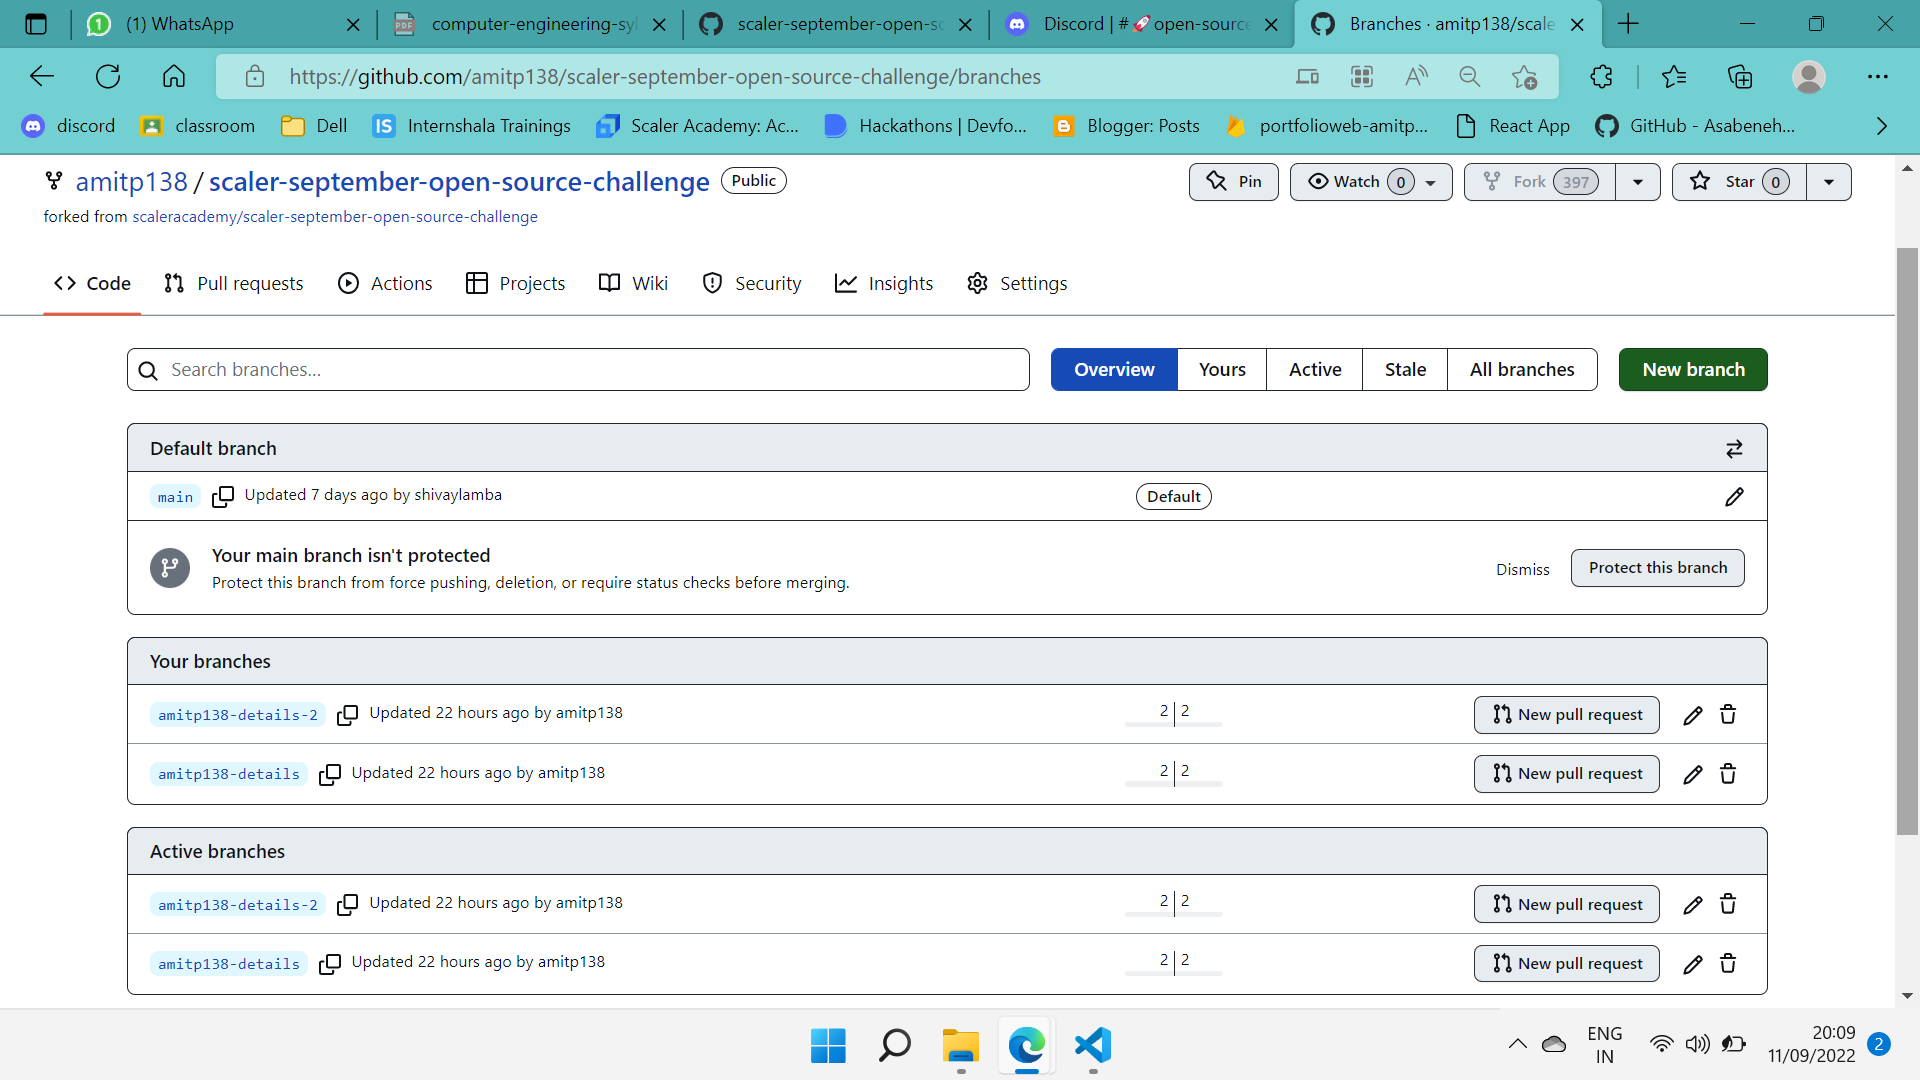Screen dimensions: 1920x1080
Task: Pin this repository
Action: pos(1234,182)
